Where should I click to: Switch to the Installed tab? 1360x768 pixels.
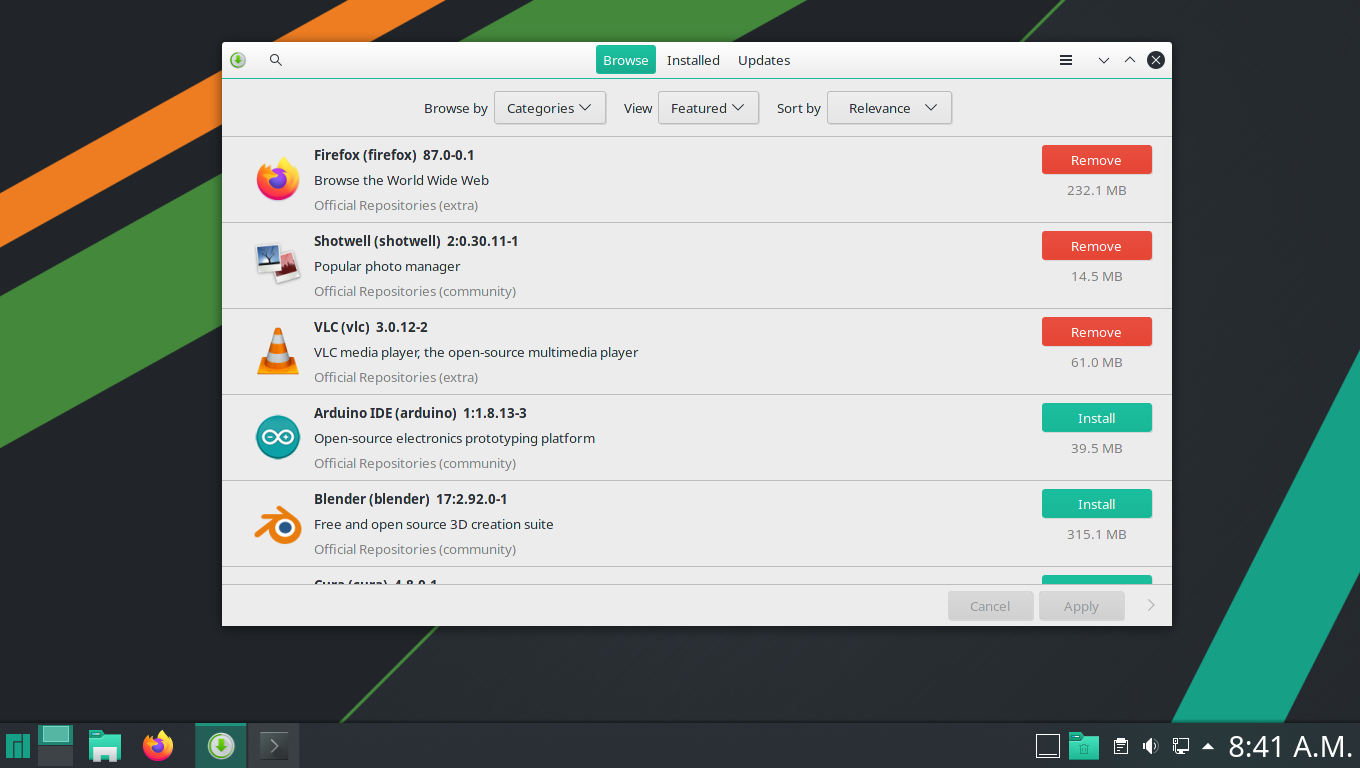point(693,60)
